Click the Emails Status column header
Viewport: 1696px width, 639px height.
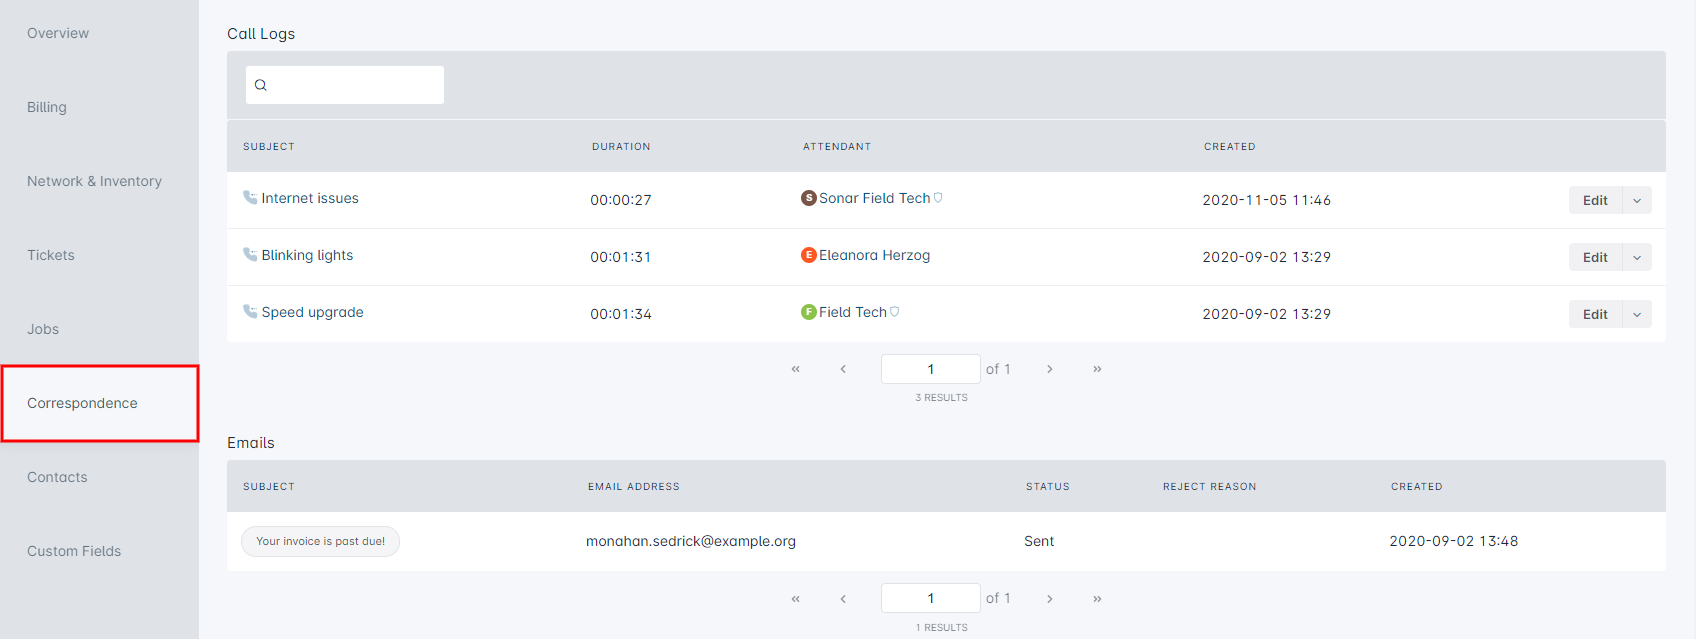[x=1048, y=486]
